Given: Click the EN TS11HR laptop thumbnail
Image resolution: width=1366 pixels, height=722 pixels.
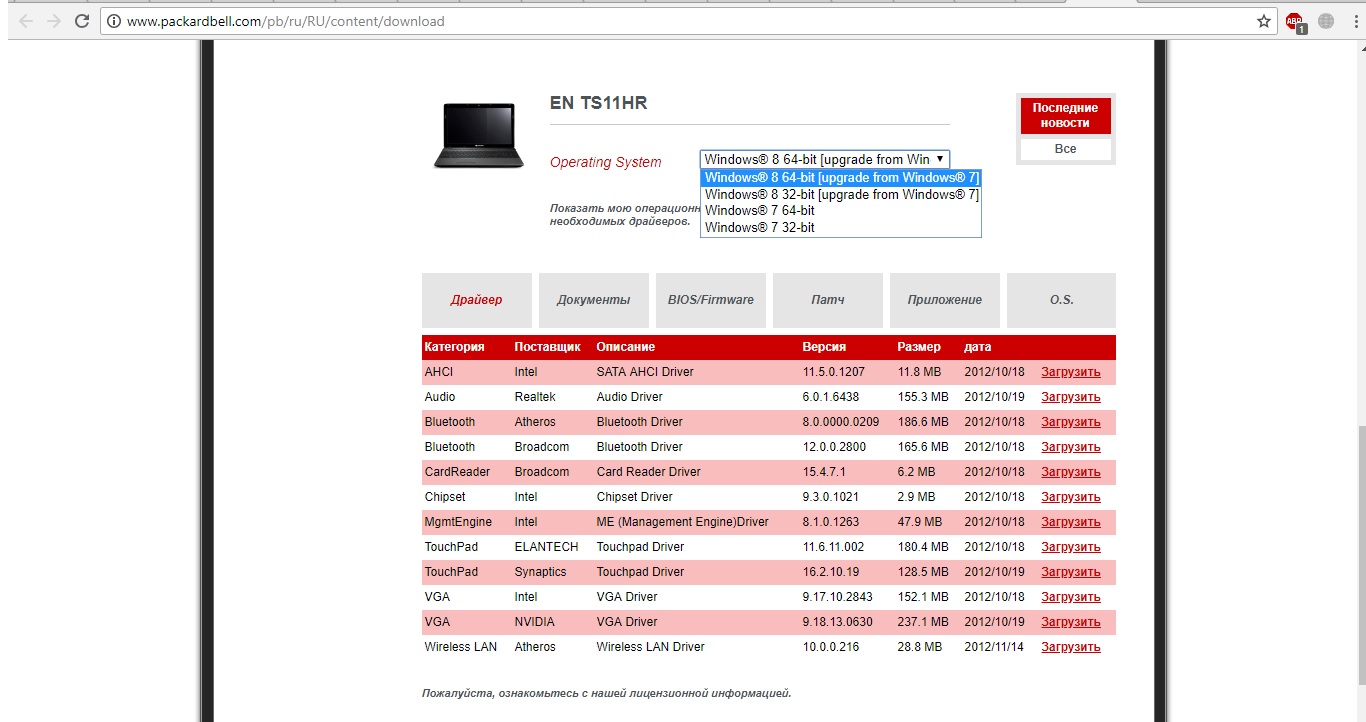Looking at the screenshot, I should coord(479,135).
